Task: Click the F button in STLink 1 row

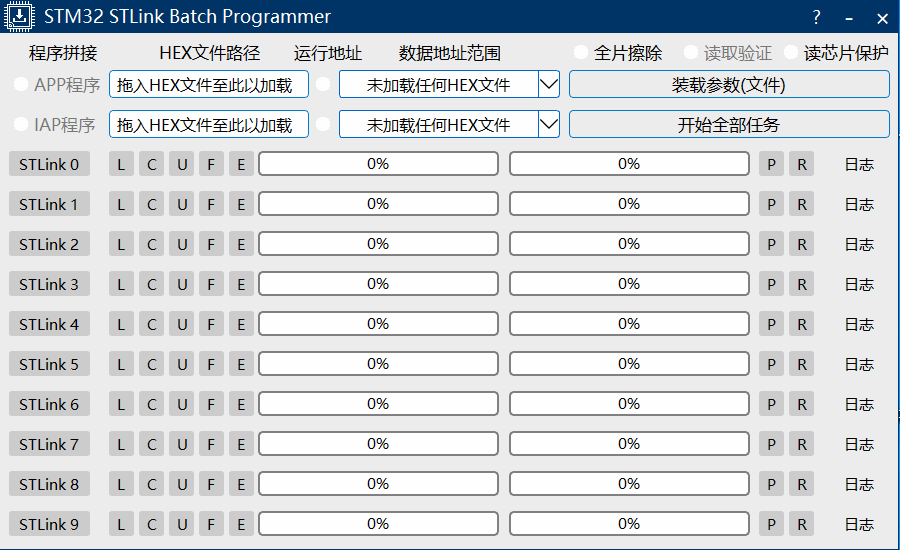Action: click(x=211, y=204)
